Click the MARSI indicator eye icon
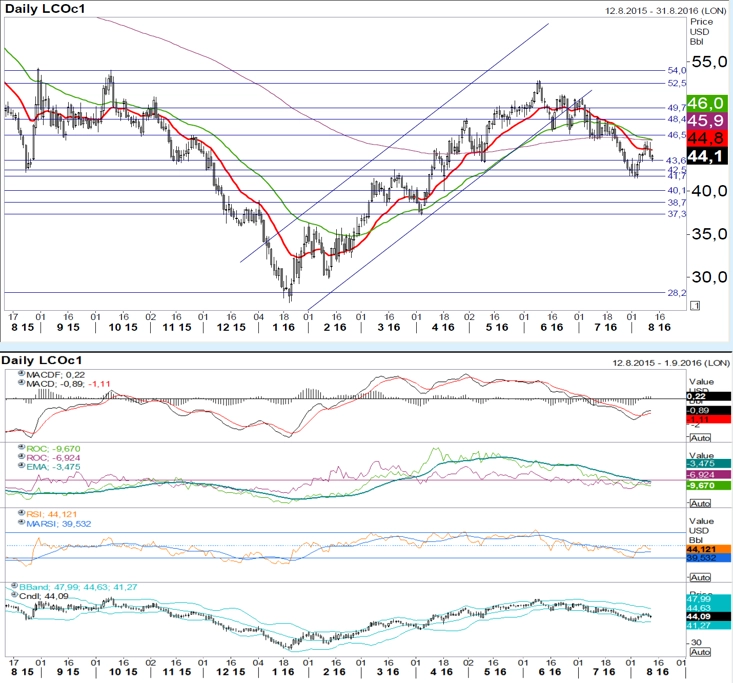Viewport: 733px width, 683px height. point(21,523)
